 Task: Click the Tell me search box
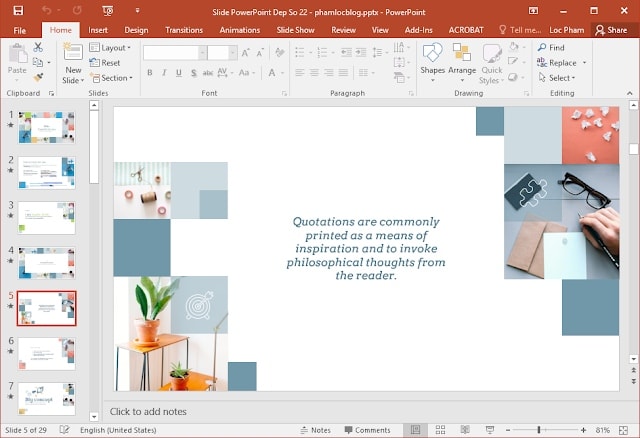coord(520,30)
